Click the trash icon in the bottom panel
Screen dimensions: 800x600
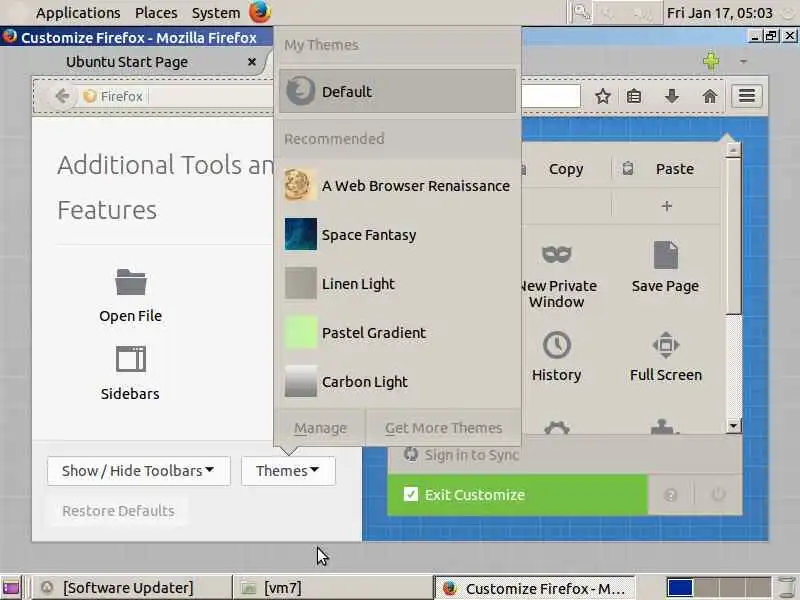pyautogui.click(x=786, y=588)
